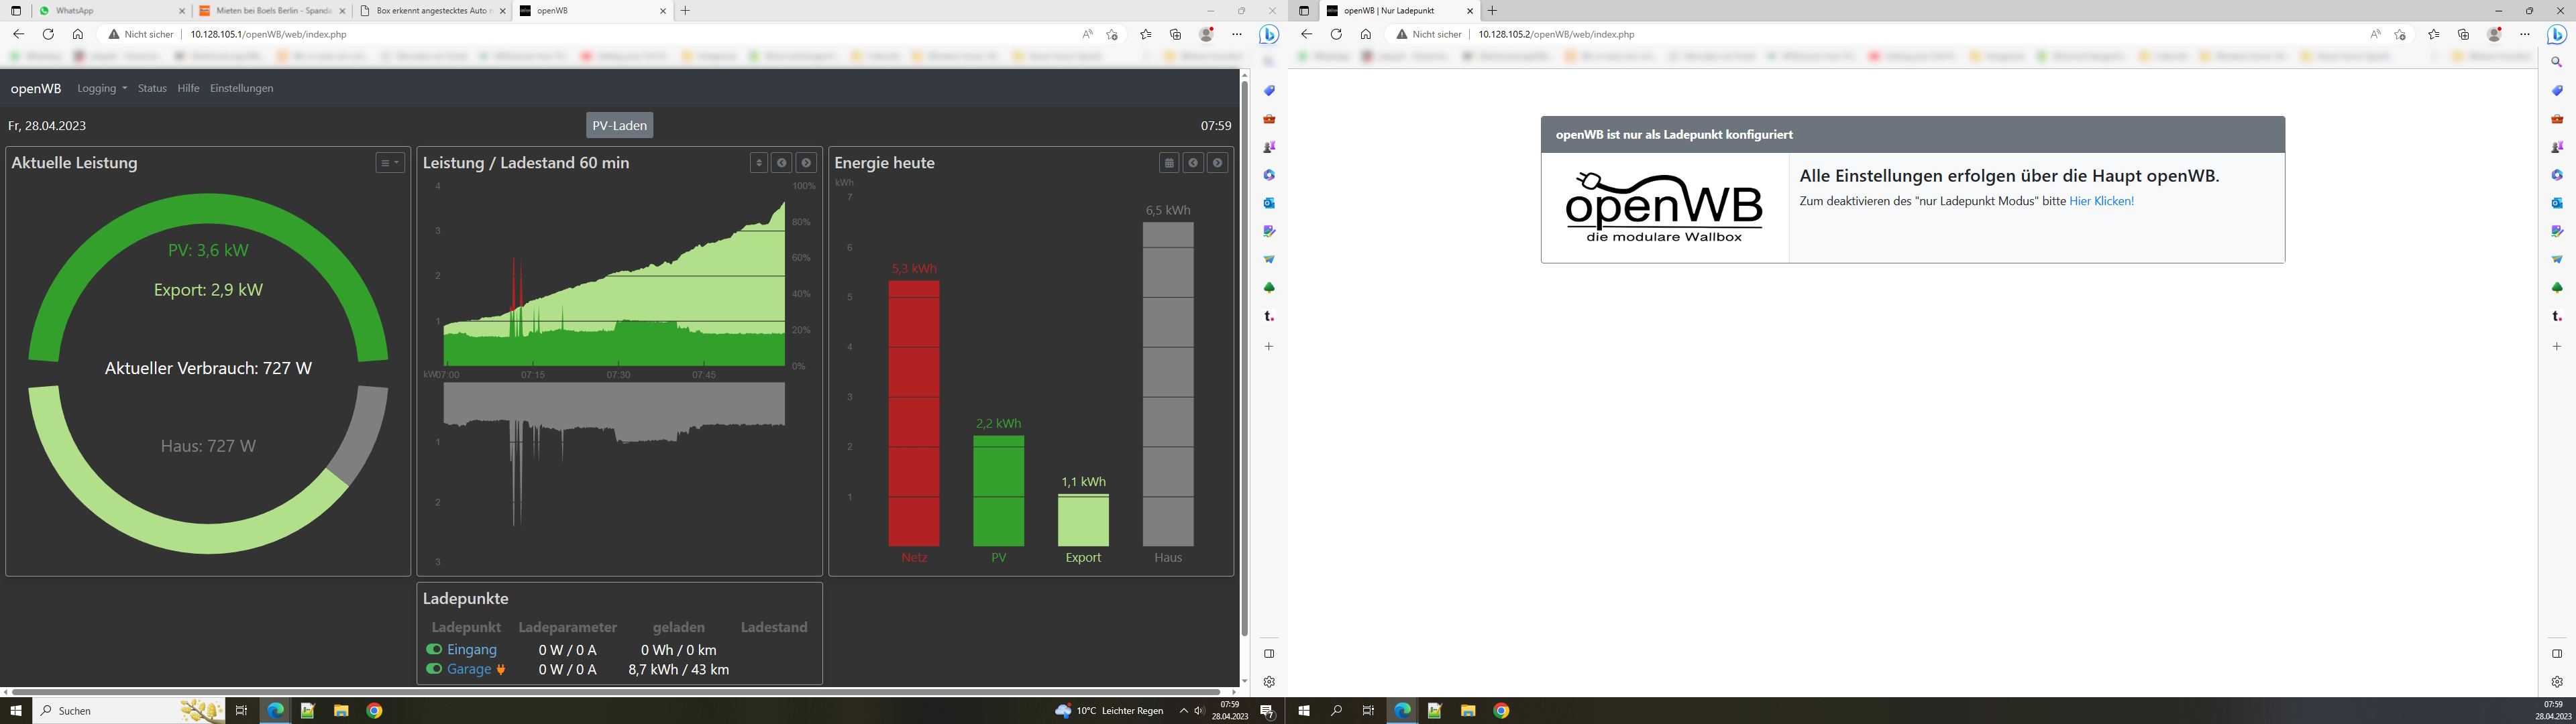Click orange plug icon next to Garage
2576x724 pixels.
pos(501,669)
